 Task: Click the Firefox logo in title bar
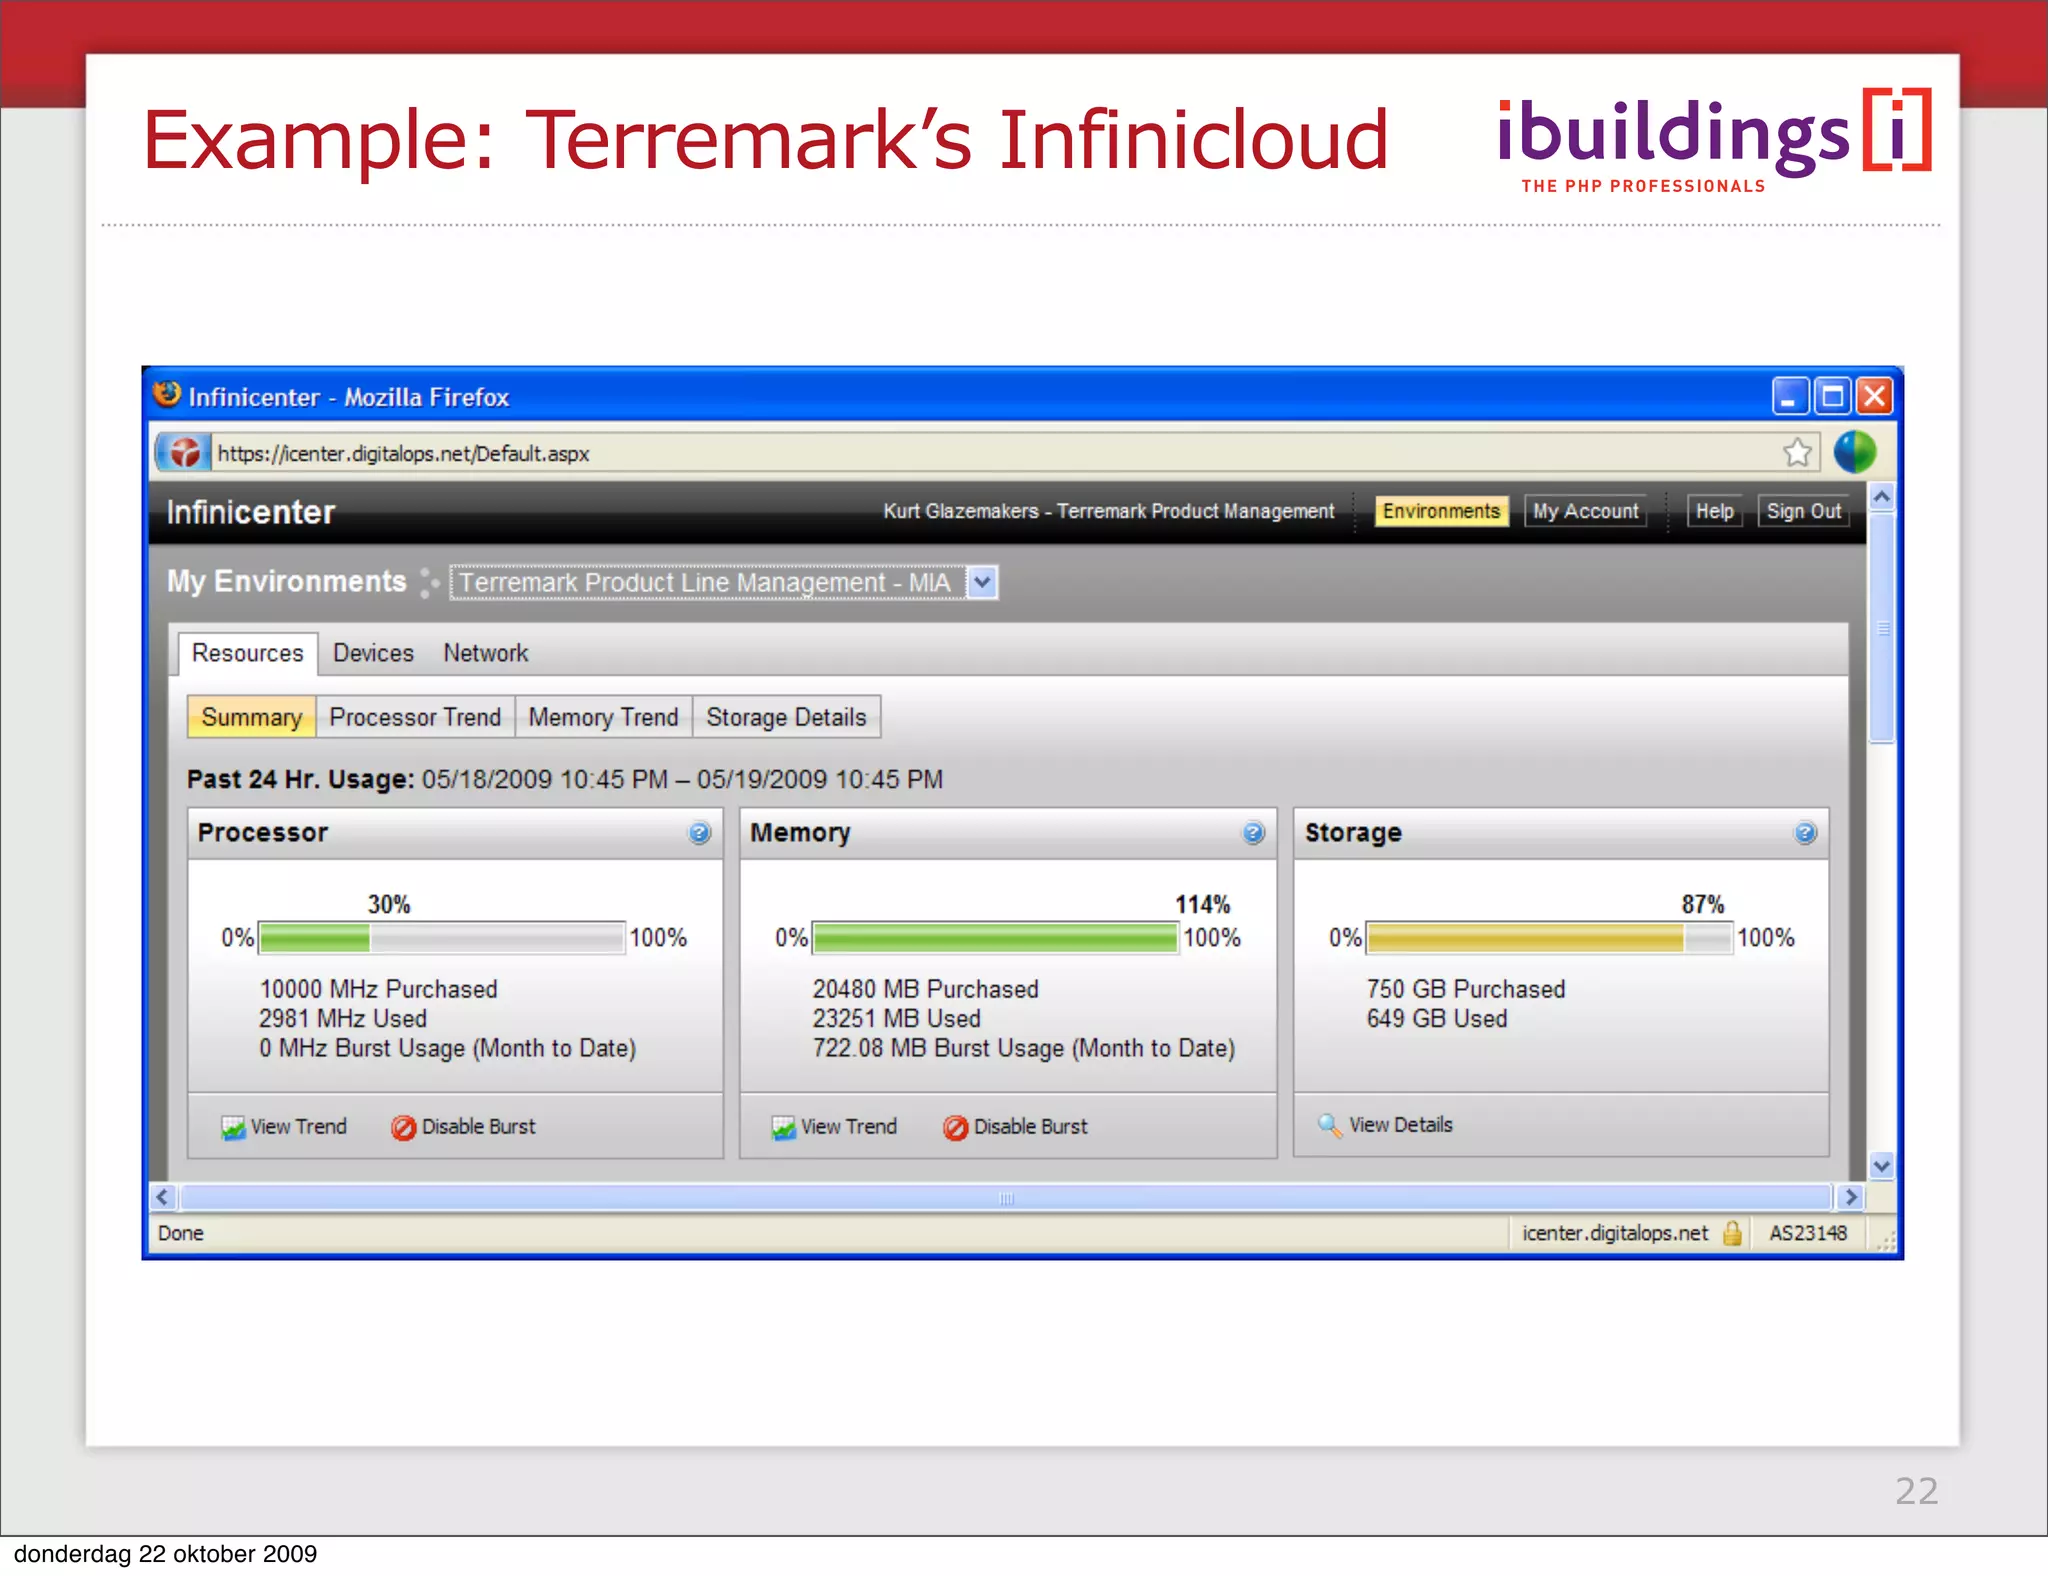pyautogui.click(x=167, y=396)
